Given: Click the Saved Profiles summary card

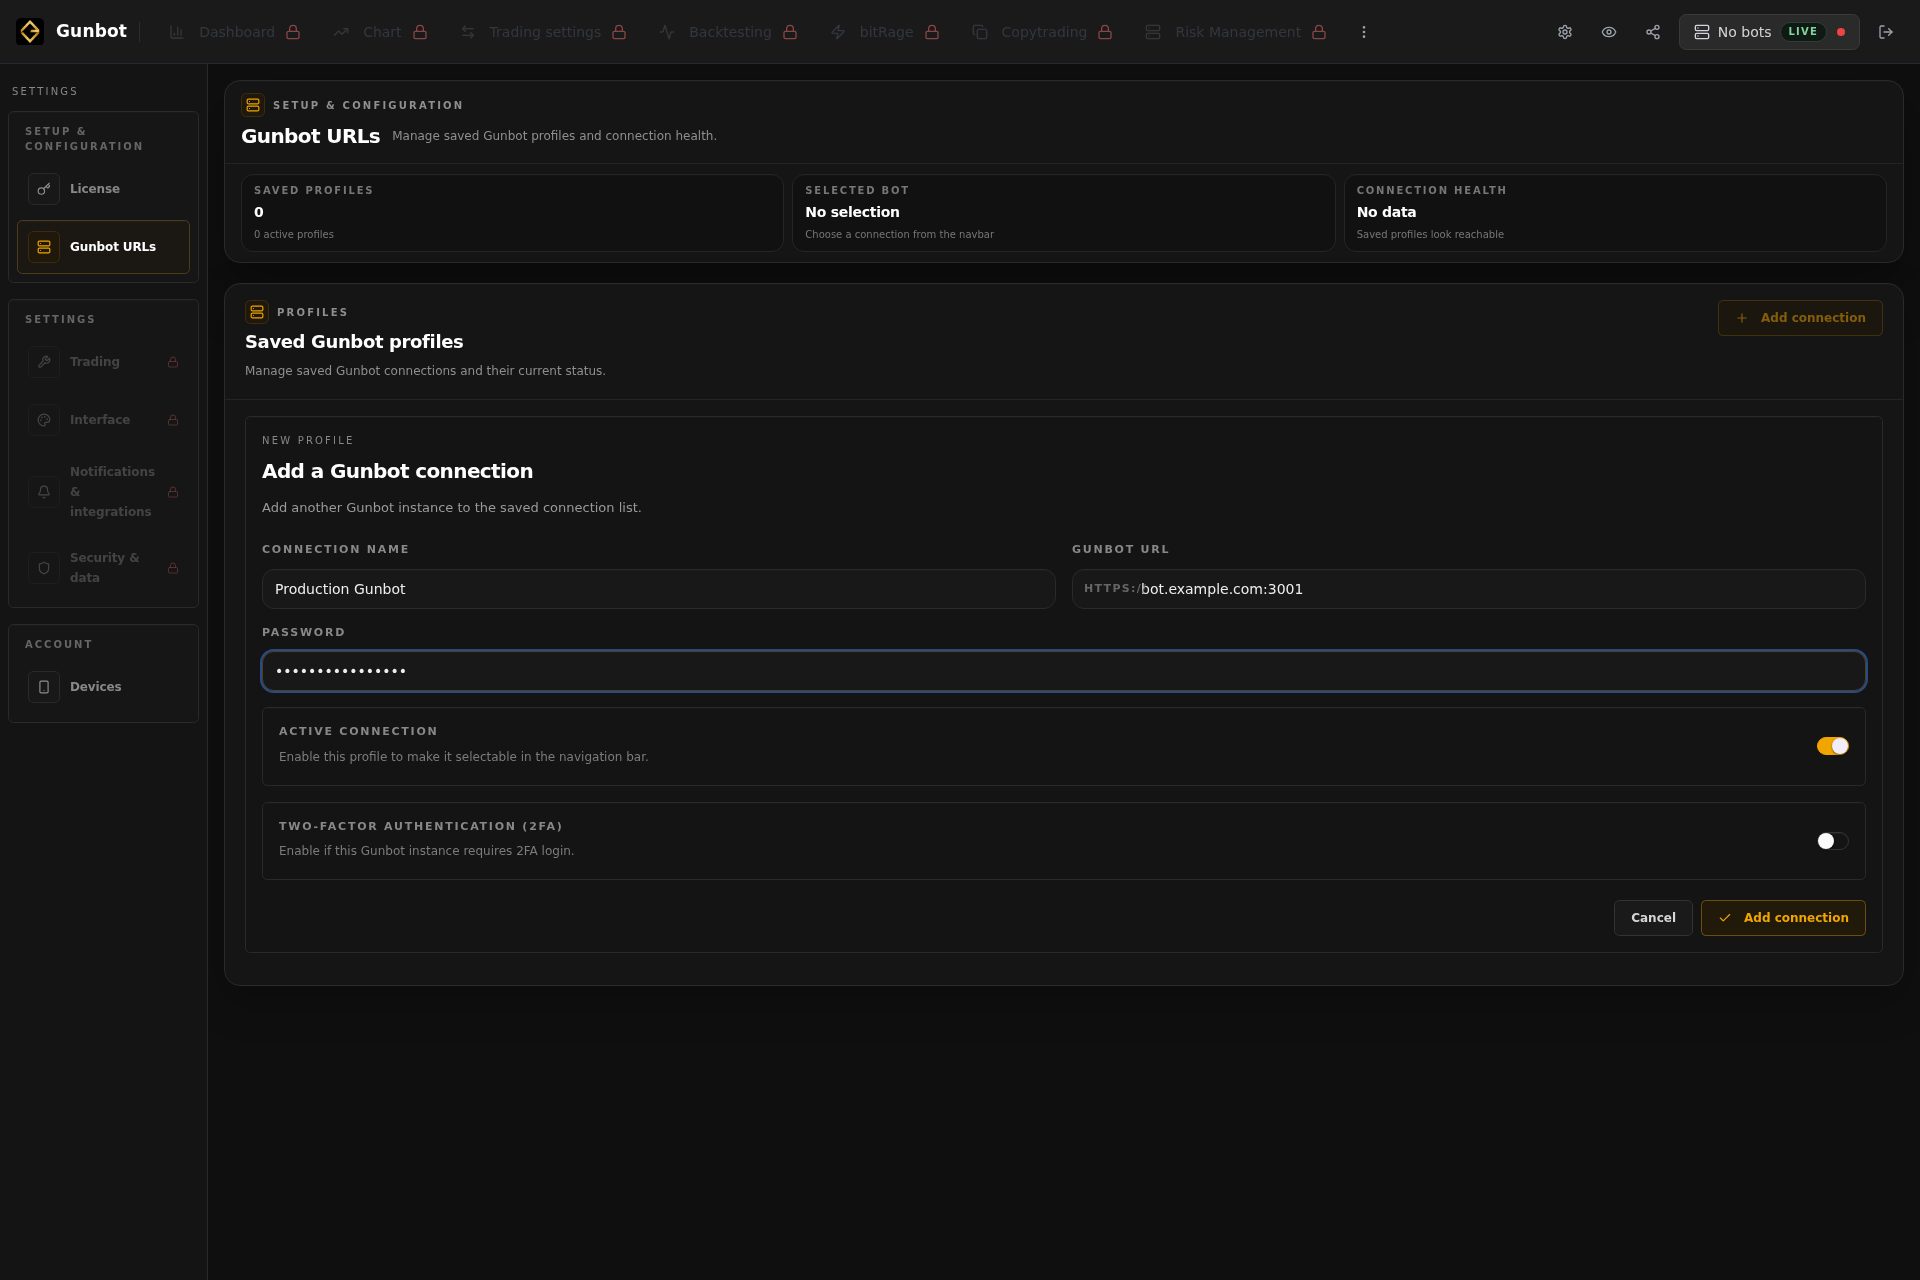Looking at the screenshot, I should point(512,213).
